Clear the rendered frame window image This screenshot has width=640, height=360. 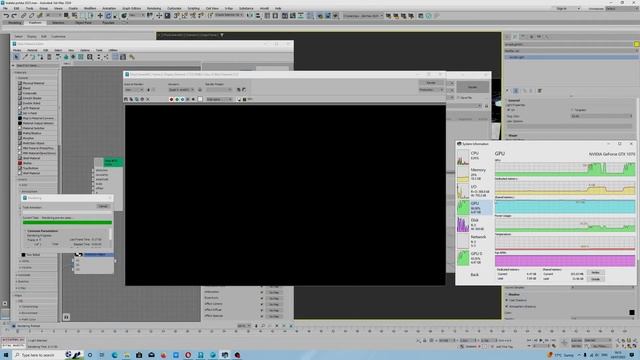tap(148, 99)
